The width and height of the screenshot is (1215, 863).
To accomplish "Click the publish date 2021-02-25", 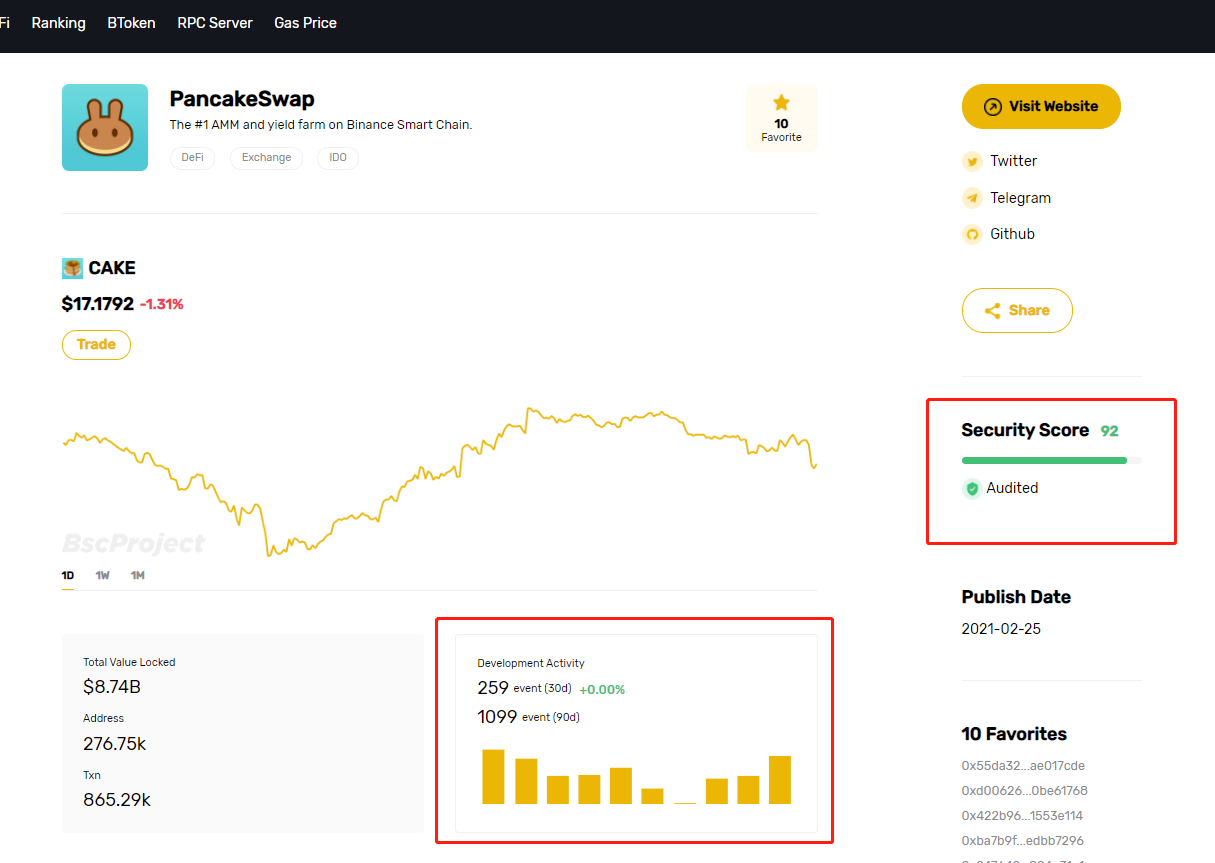I will click(1001, 629).
